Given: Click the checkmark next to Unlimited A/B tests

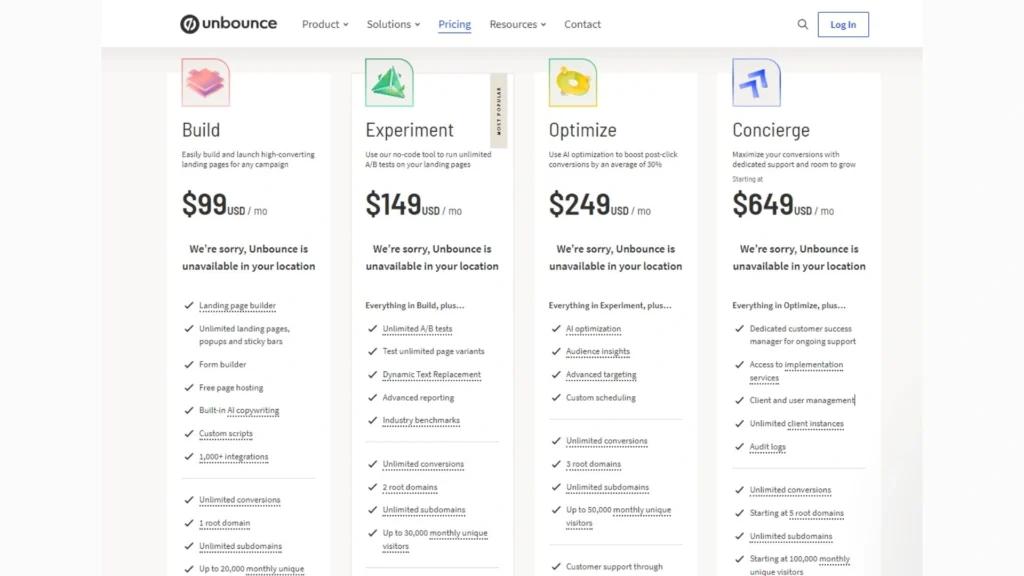Looking at the screenshot, I should coord(373,328).
